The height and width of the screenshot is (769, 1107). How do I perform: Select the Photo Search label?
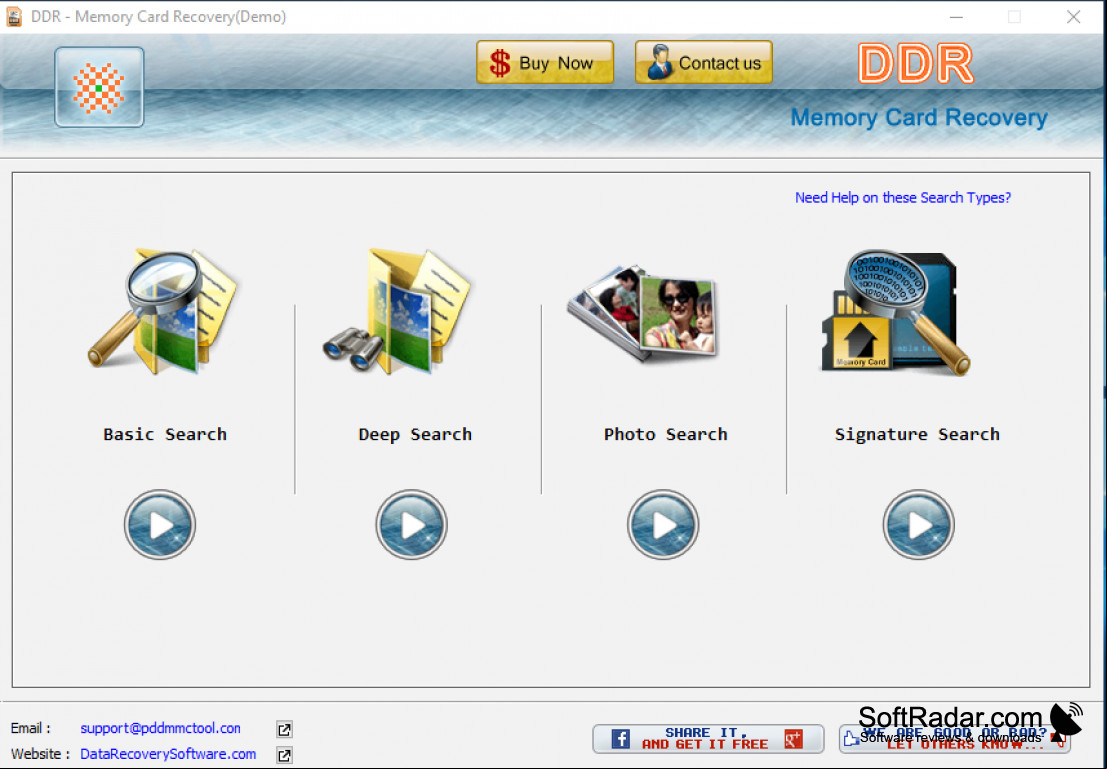666,434
